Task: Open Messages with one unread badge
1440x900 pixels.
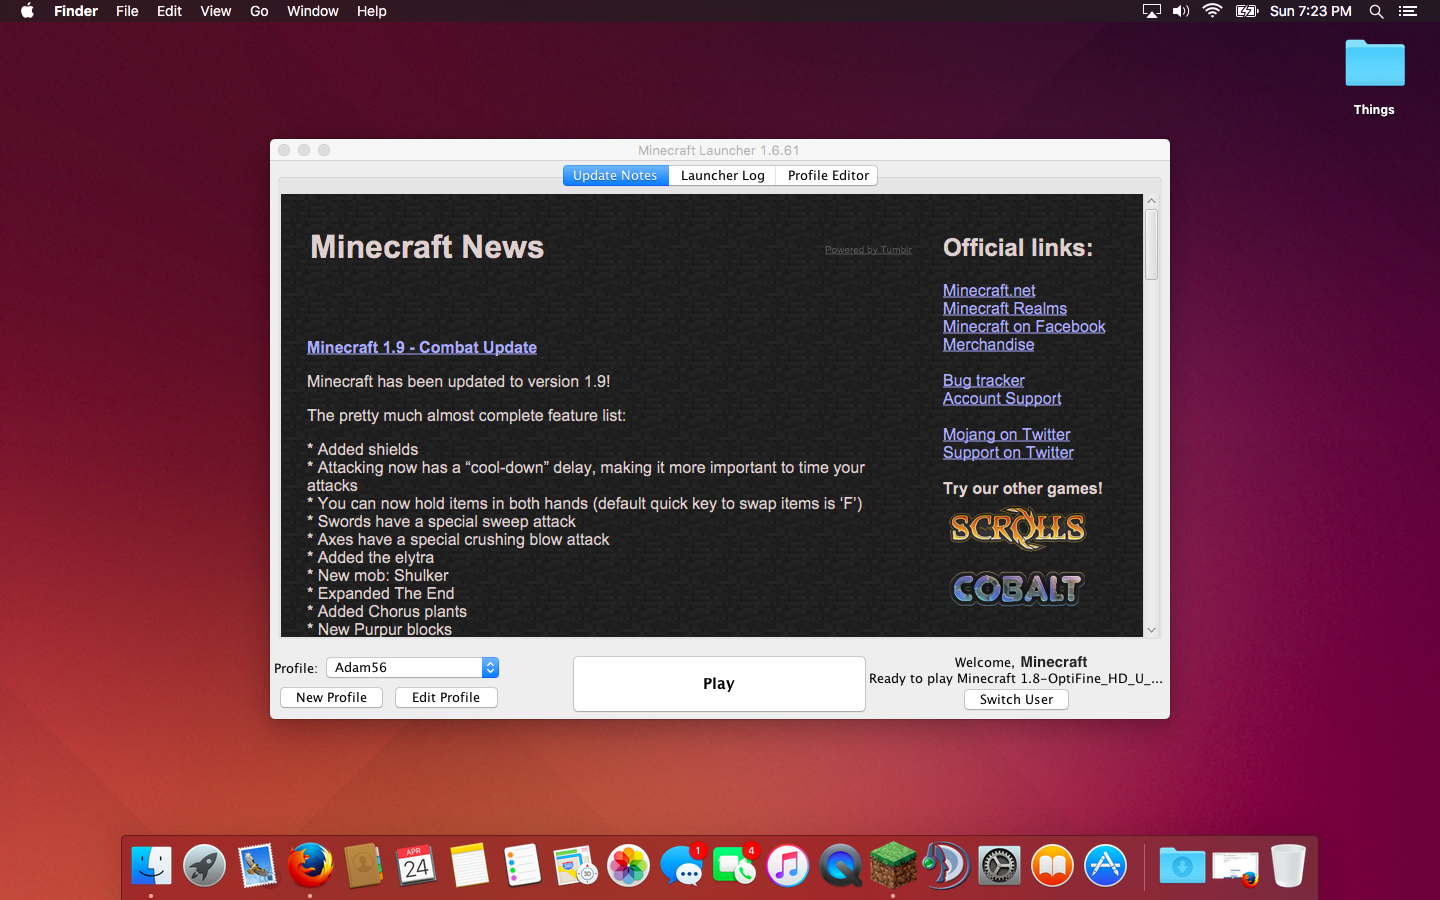Action: pyautogui.click(x=682, y=866)
